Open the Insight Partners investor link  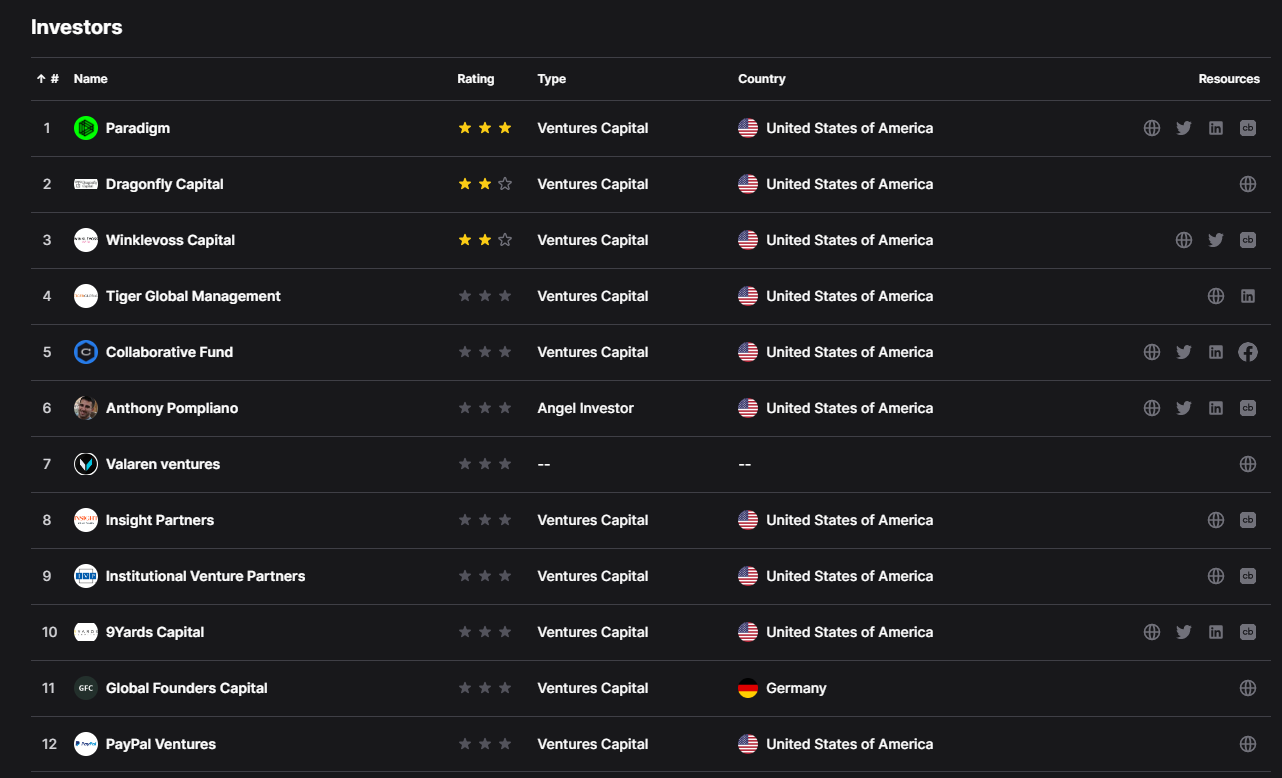tap(160, 520)
